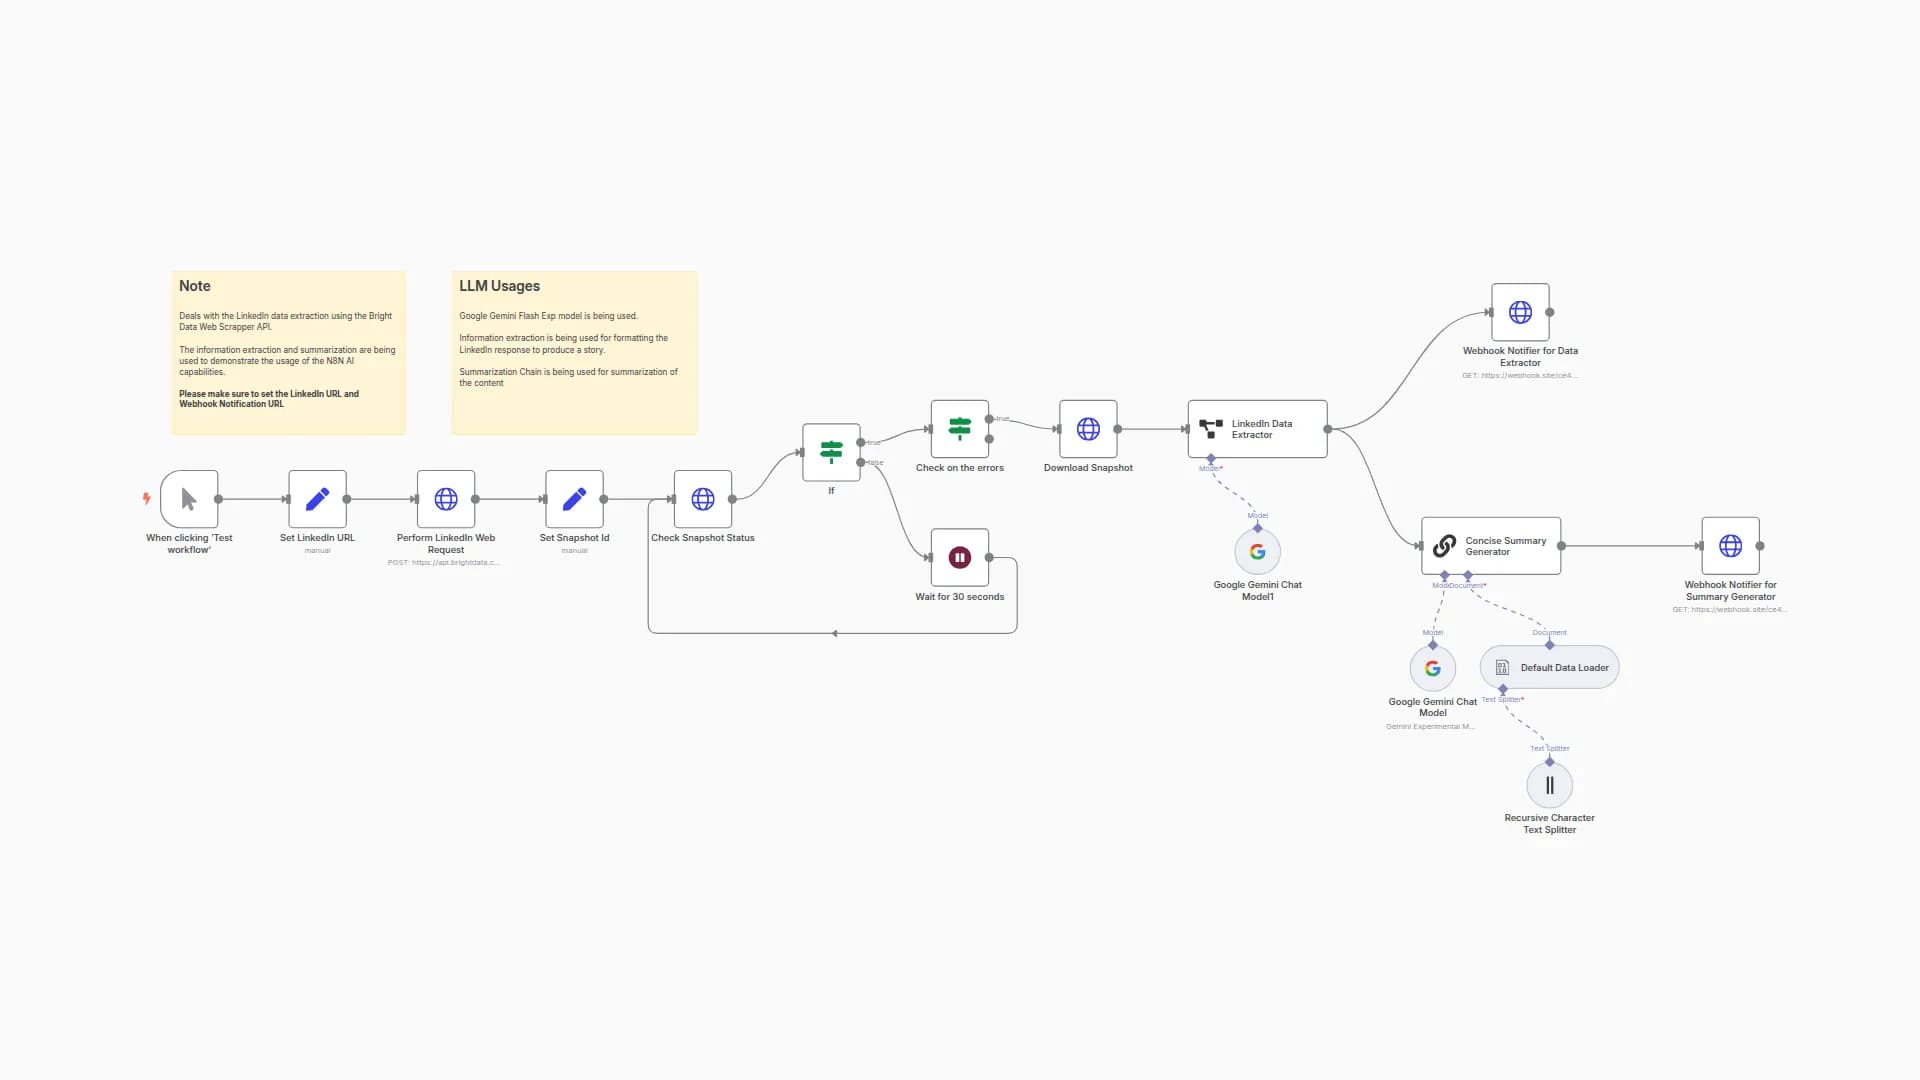Select the yellow Note sticky note

click(x=289, y=352)
